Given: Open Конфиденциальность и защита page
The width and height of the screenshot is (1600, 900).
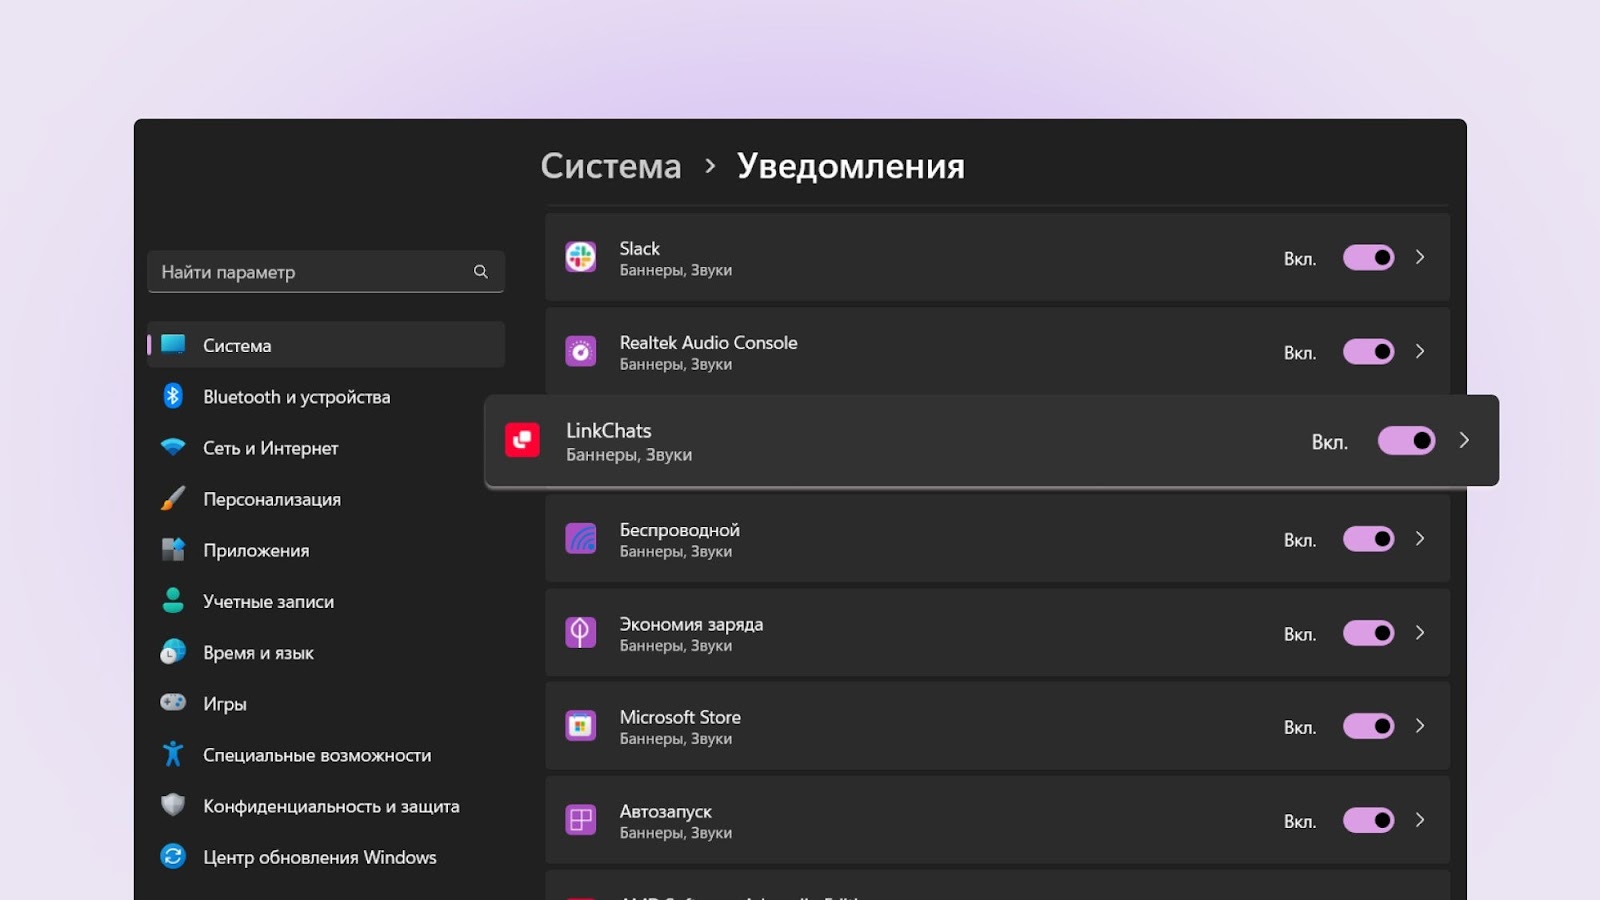Looking at the screenshot, I should point(326,805).
